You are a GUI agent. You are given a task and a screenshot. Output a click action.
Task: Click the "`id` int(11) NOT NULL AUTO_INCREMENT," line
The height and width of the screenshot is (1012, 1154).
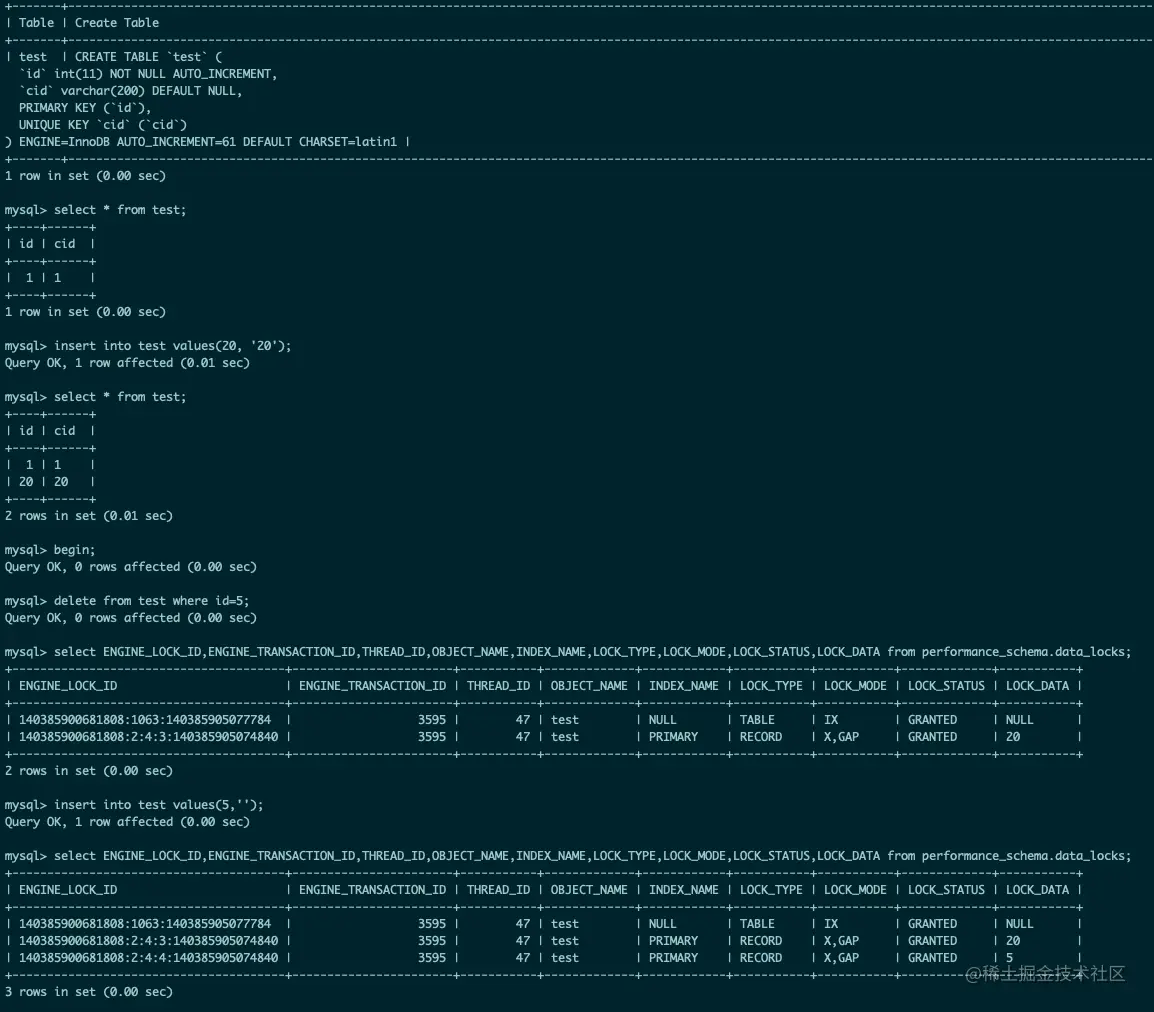coord(148,74)
